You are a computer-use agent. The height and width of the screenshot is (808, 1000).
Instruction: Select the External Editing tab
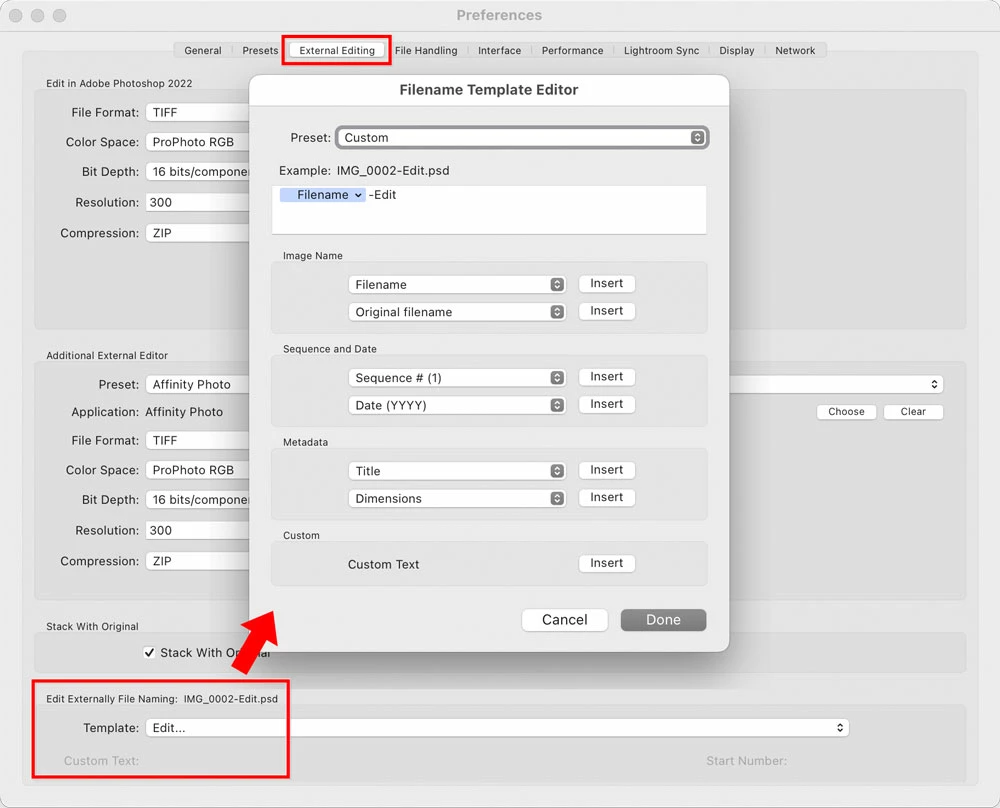[x=337, y=50]
